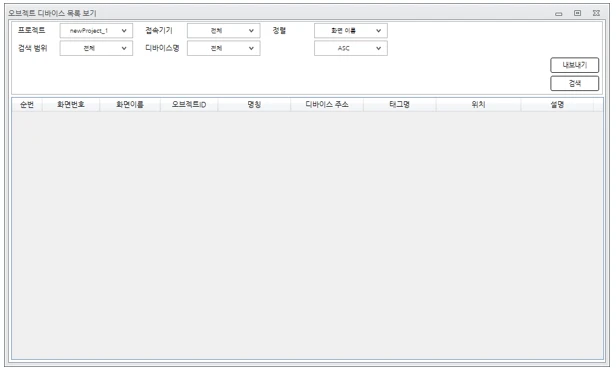Click the 검색 button

574,83
